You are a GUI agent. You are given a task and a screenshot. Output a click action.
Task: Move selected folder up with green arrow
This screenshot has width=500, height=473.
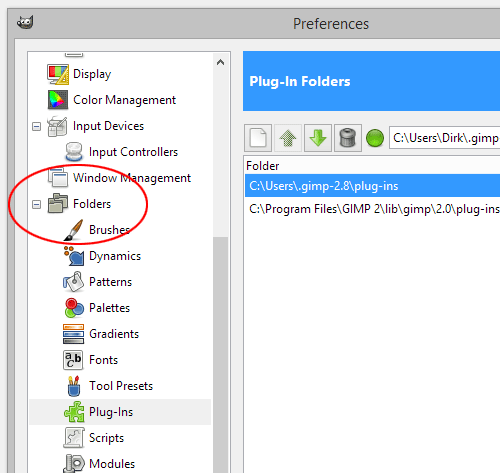[288, 138]
